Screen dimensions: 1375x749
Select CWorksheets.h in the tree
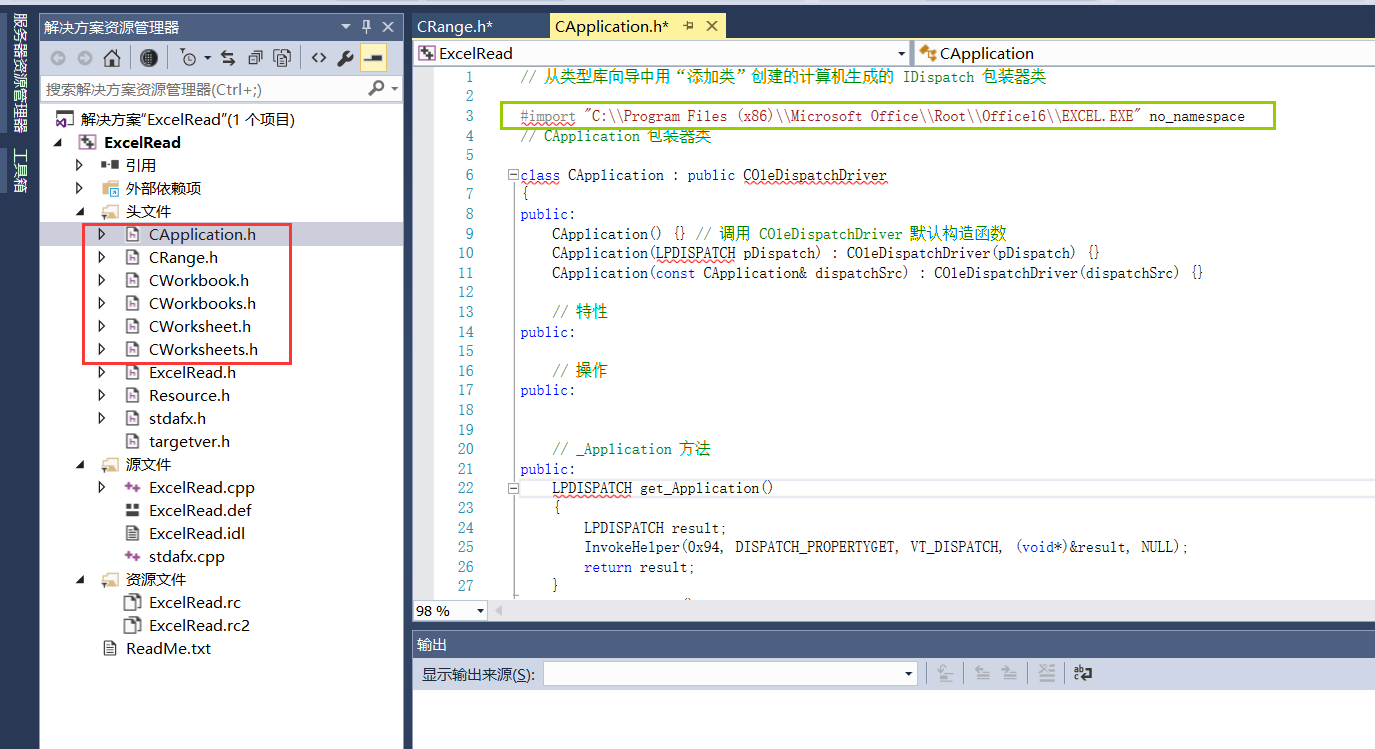[203, 349]
